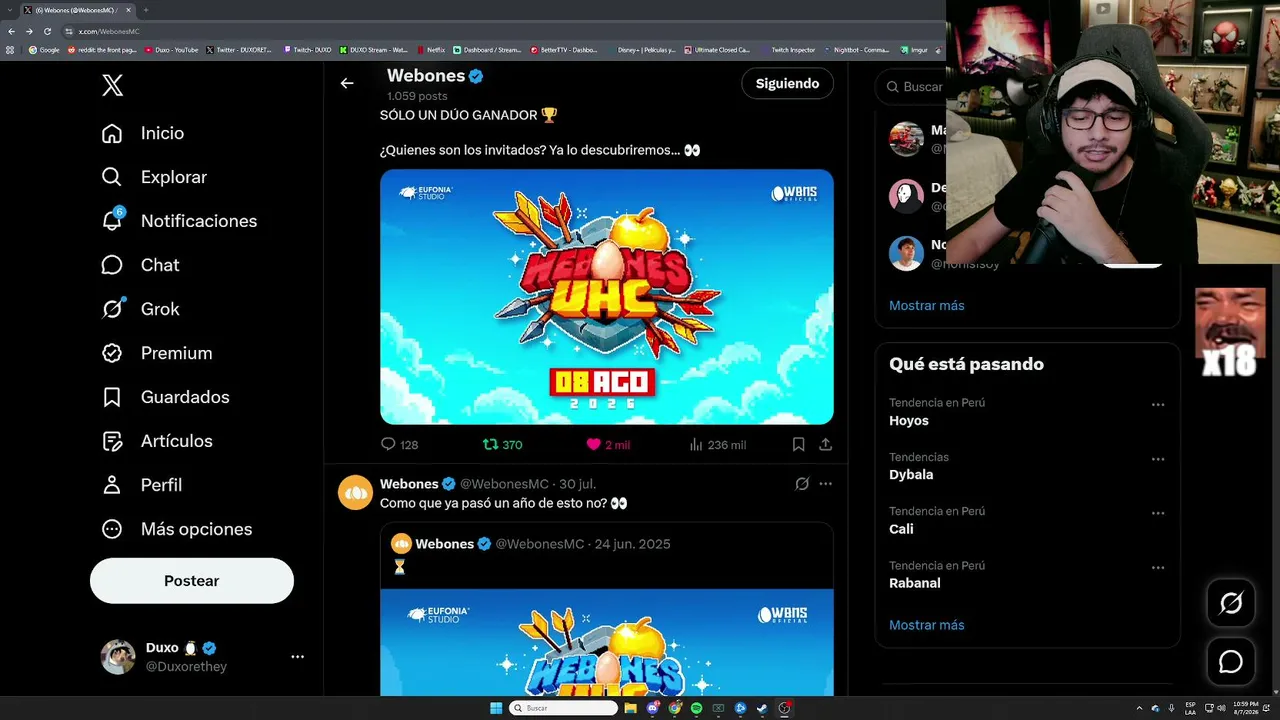Image resolution: width=1280 pixels, height=720 pixels.
Task: Open the Notificaciones bell icon
Action: click(x=112, y=221)
